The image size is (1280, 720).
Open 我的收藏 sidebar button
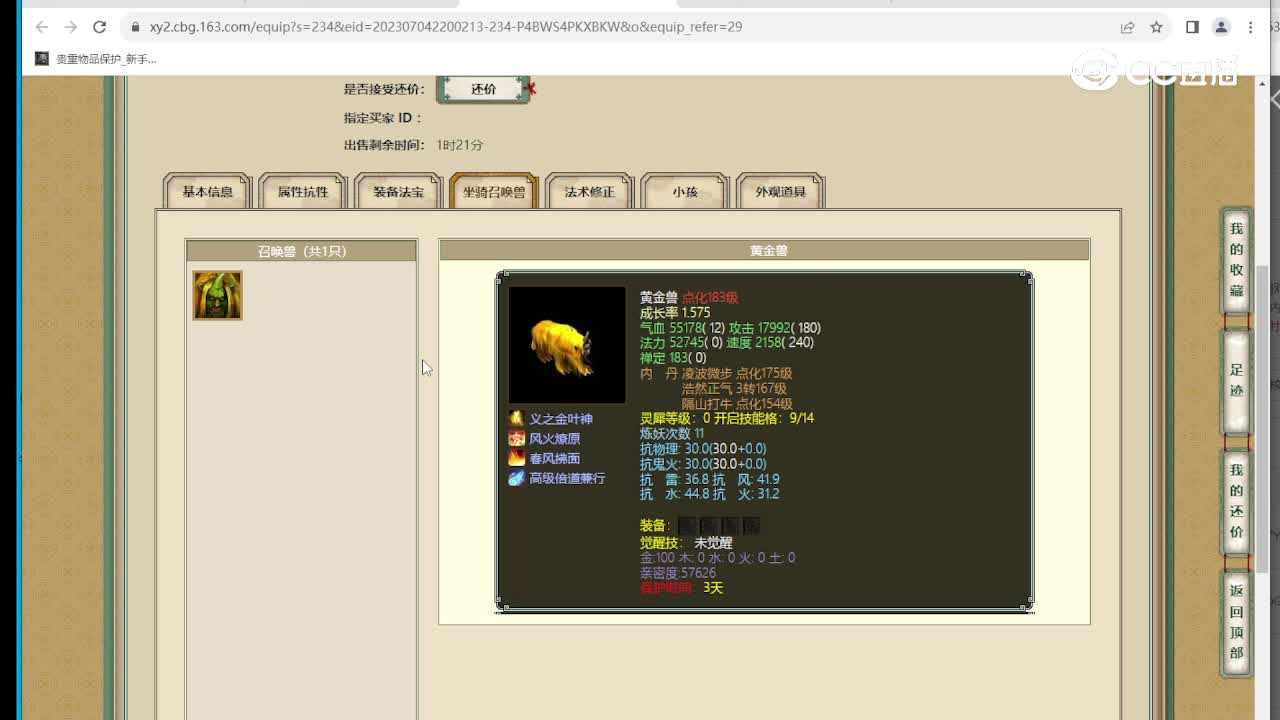pos(1236,260)
